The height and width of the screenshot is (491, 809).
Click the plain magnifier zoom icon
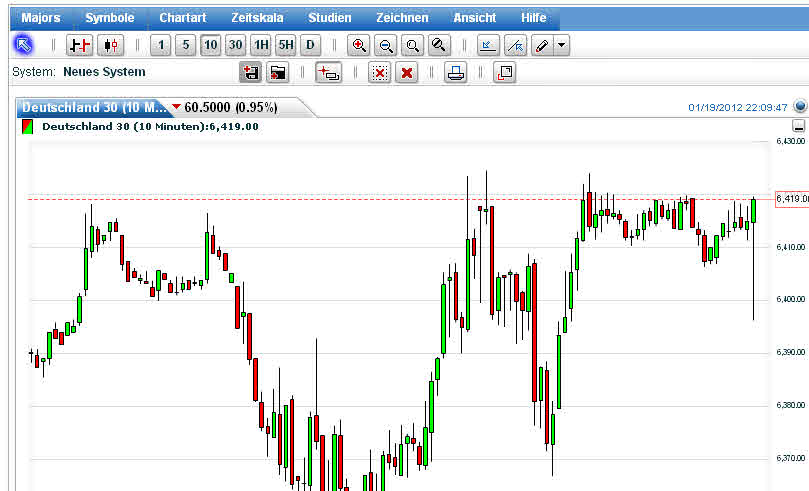click(x=412, y=45)
